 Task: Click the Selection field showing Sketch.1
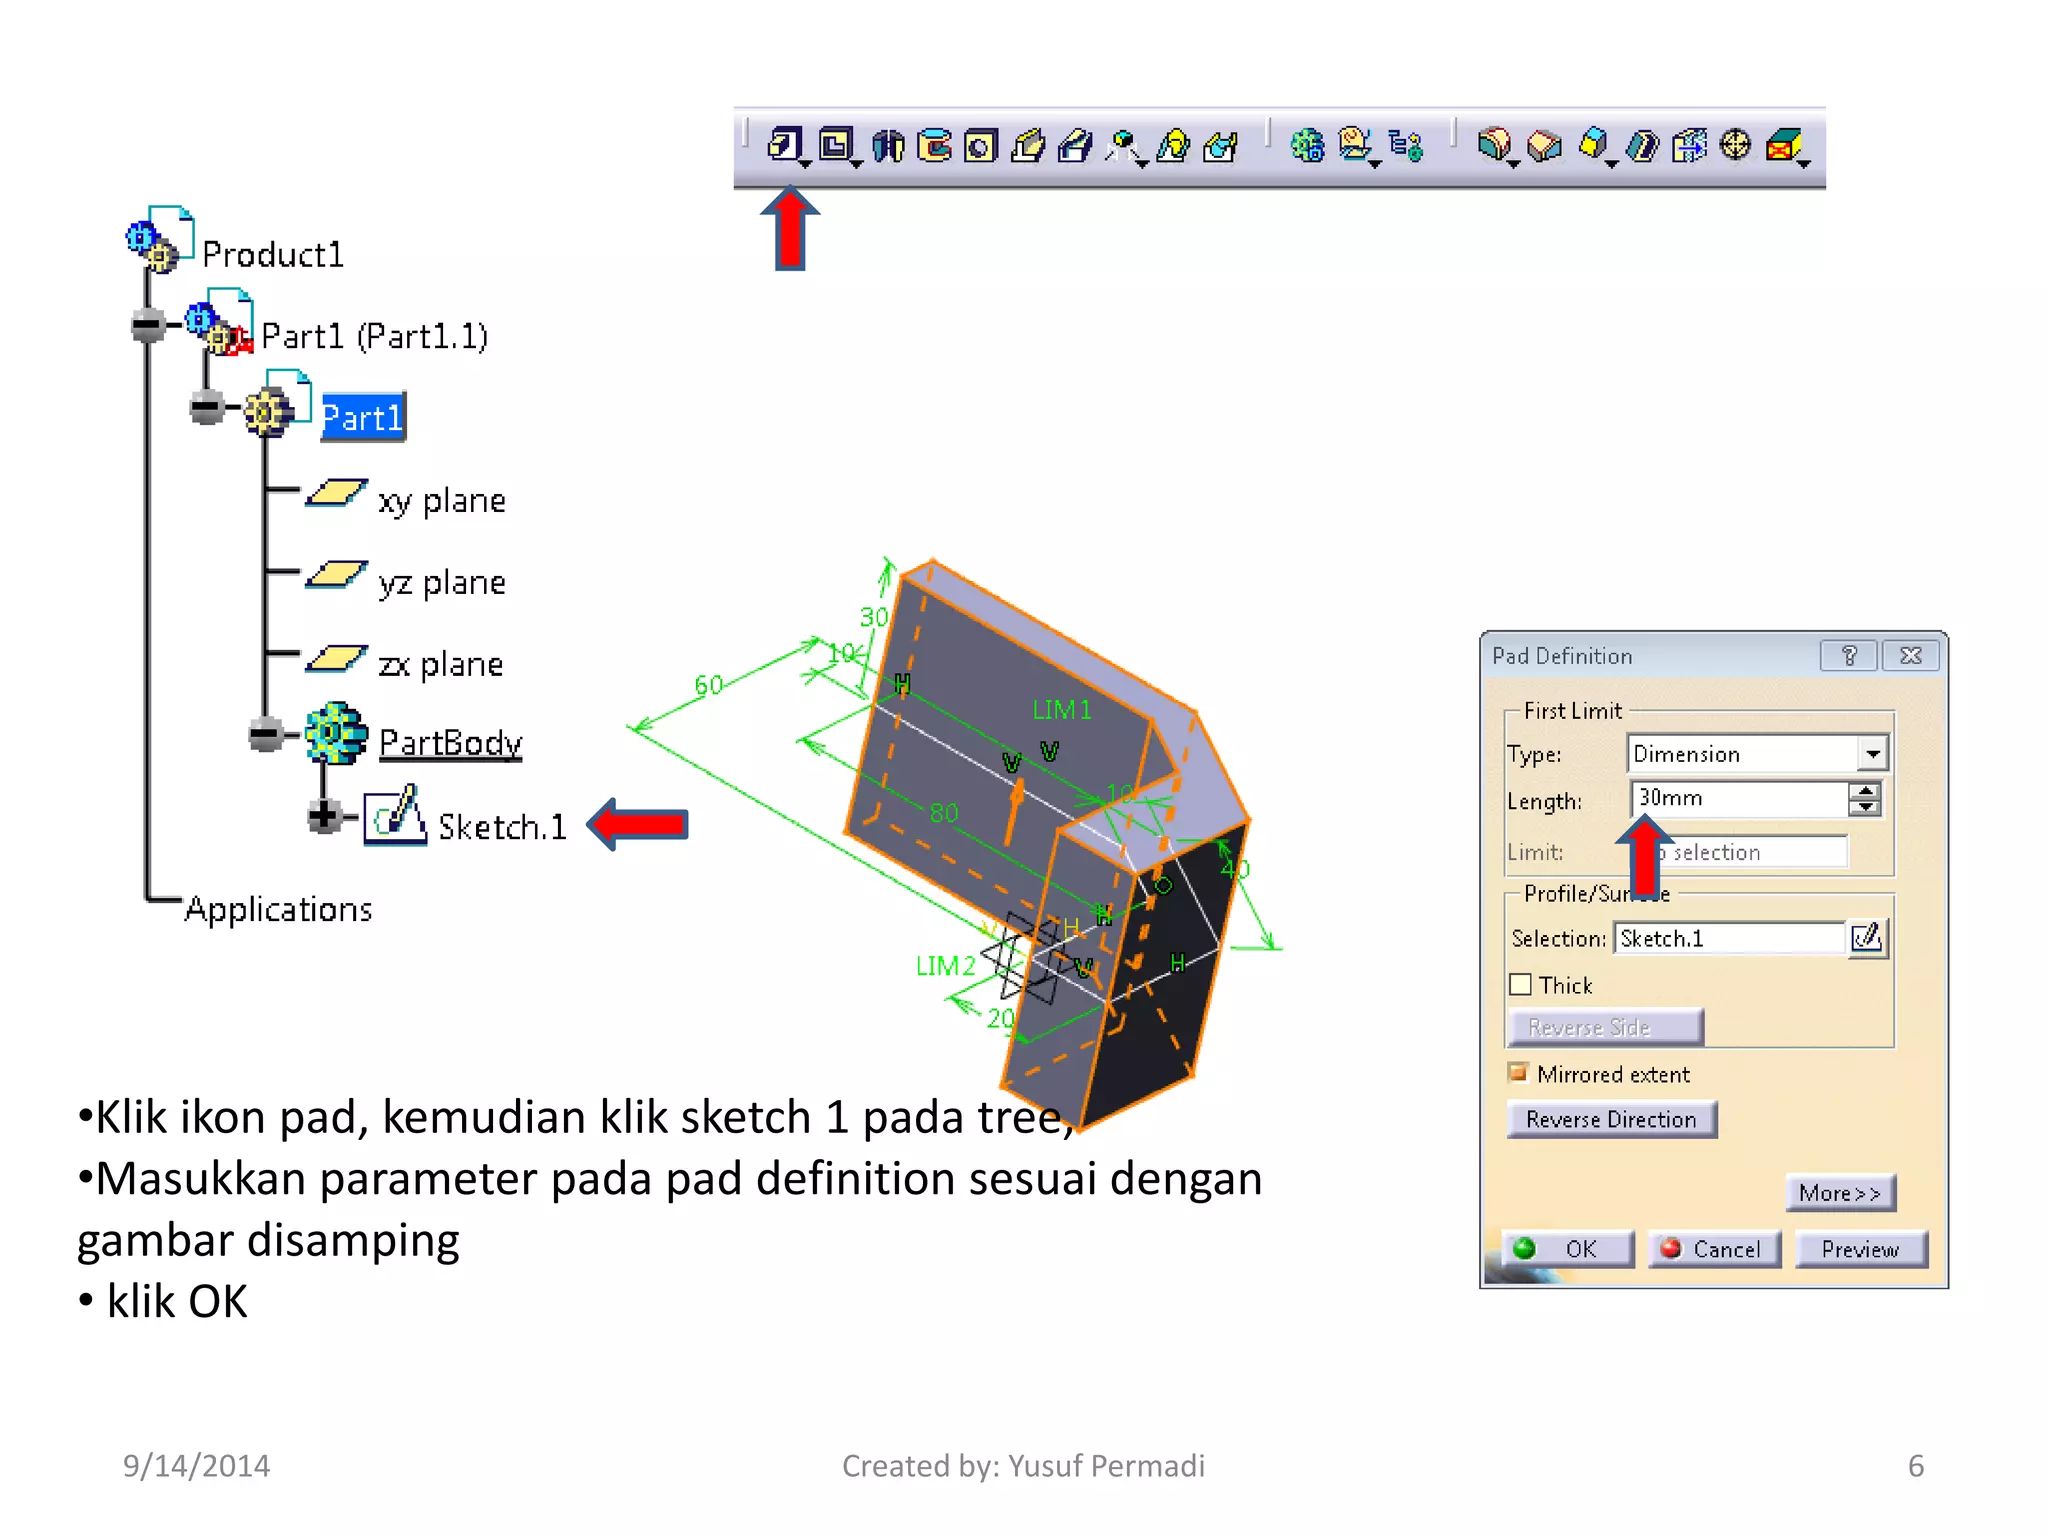pyautogui.click(x=1730, y=938)
